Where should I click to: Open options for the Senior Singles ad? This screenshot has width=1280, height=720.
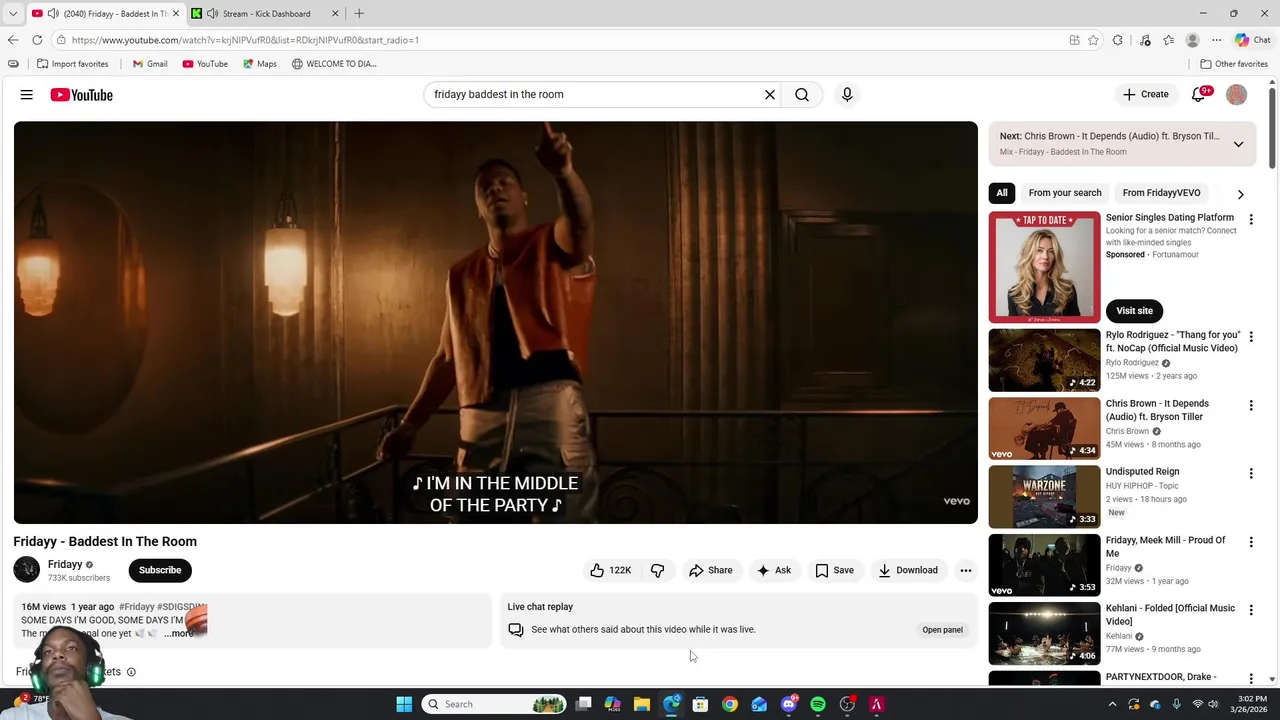[1251, 219]
